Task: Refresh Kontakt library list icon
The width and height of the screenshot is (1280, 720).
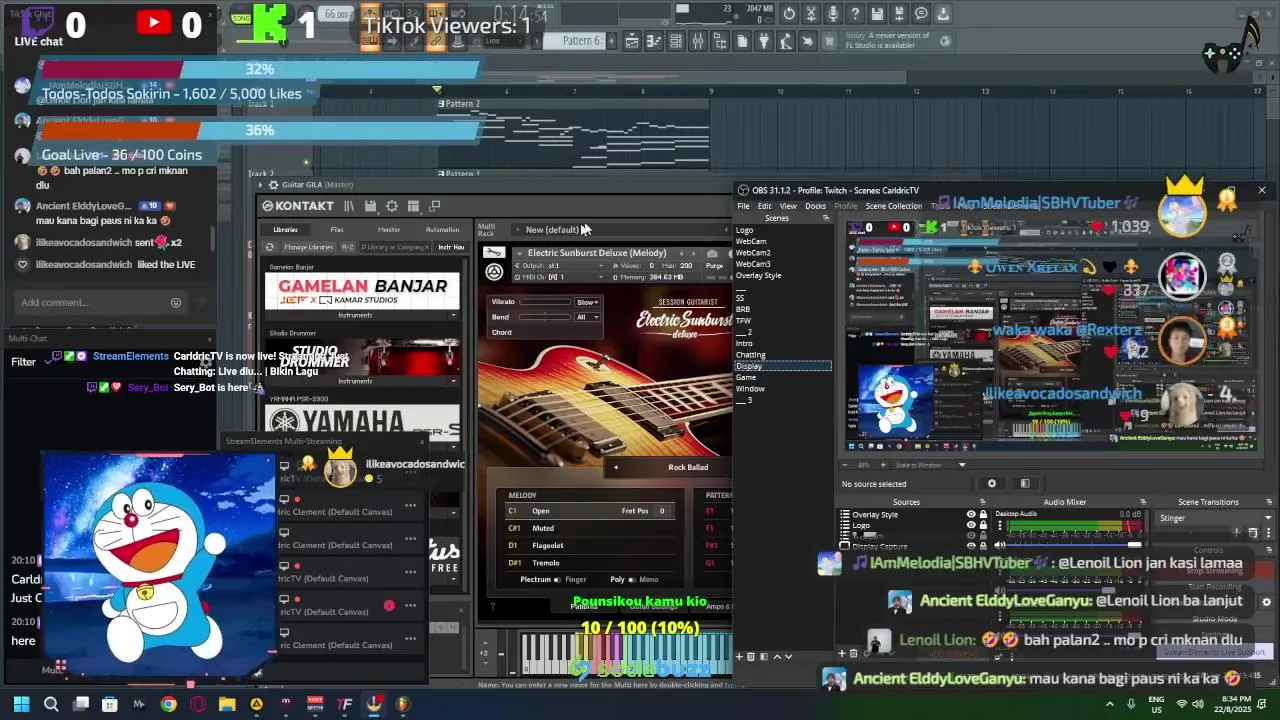Action: pos(269,247)
